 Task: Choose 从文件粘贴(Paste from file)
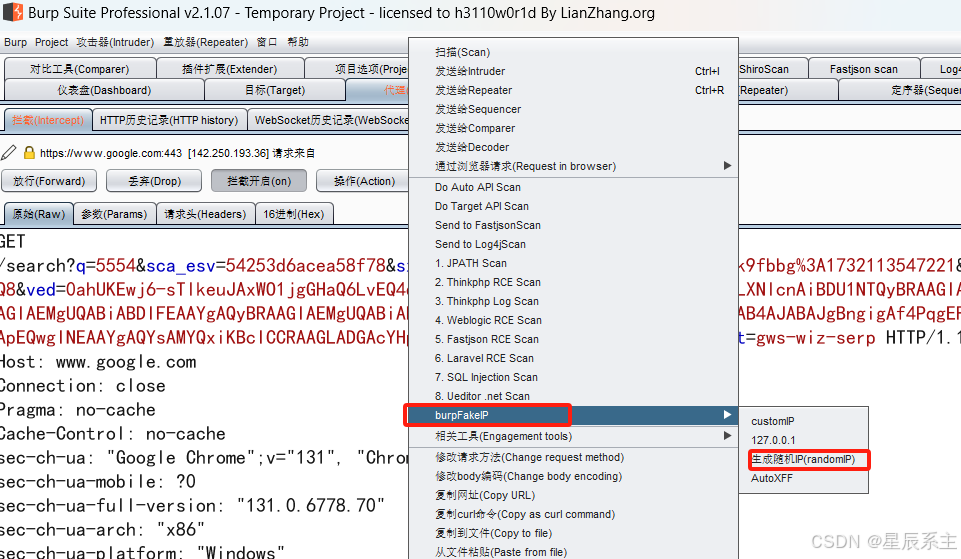pos(573,552)
